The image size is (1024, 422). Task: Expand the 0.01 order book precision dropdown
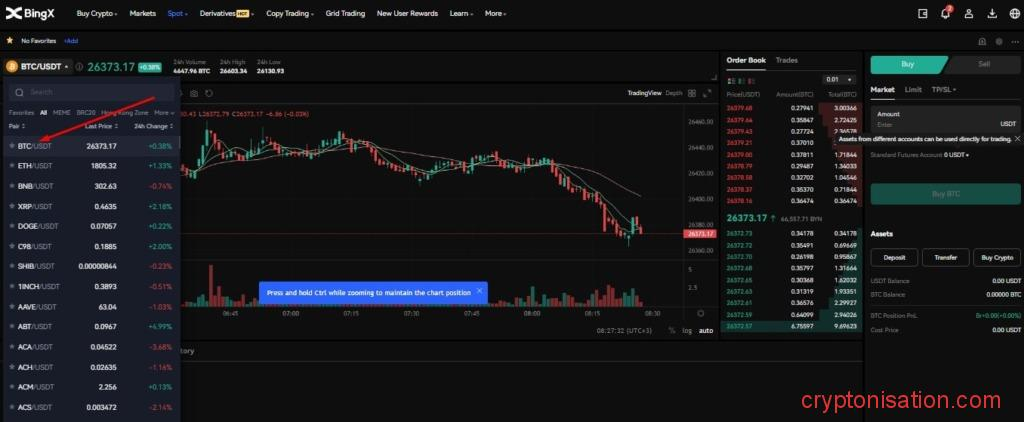coord(832,79)
